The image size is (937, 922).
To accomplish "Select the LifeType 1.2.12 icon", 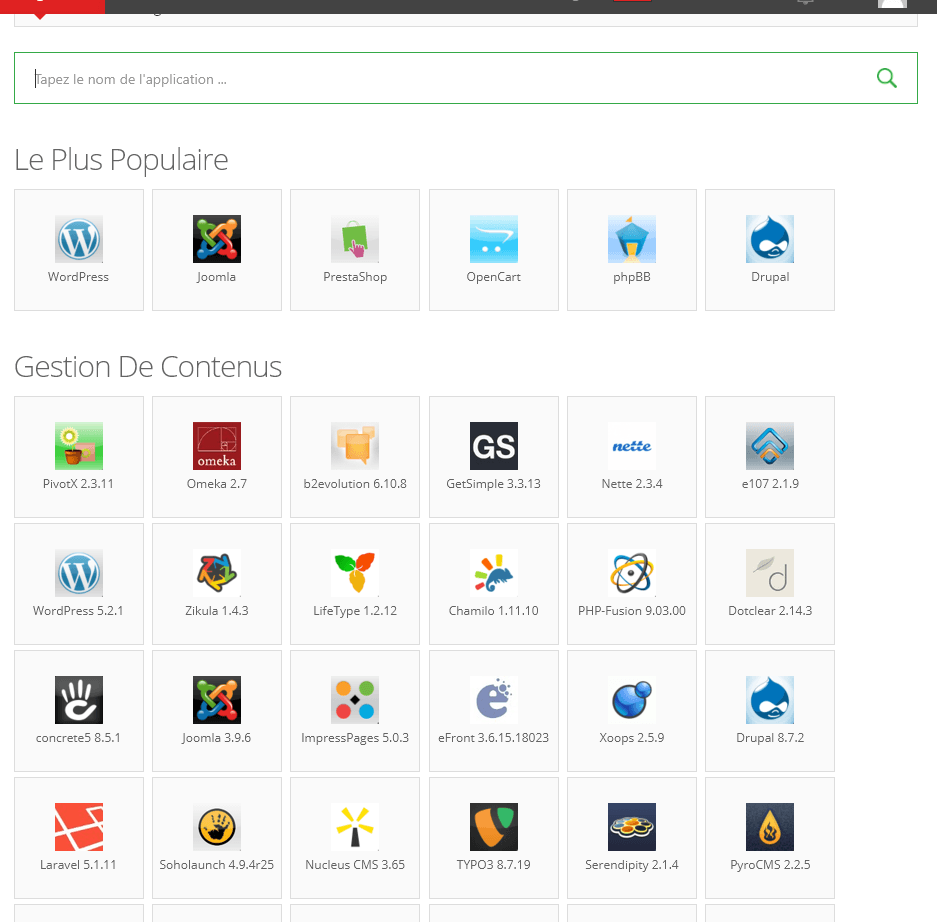I will 355,573.
